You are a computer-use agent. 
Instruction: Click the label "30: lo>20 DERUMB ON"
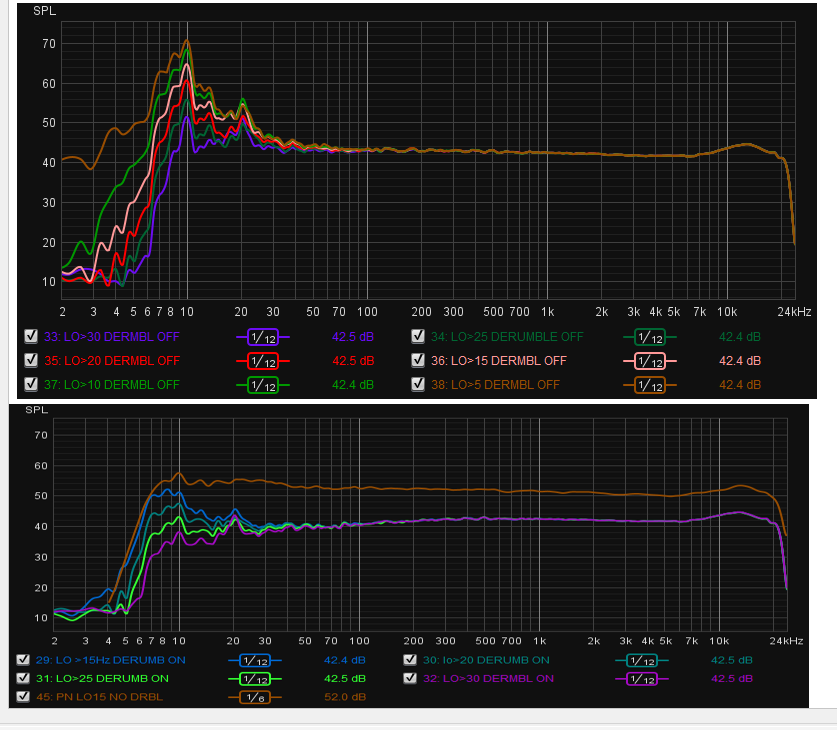(x=486, y=660)
